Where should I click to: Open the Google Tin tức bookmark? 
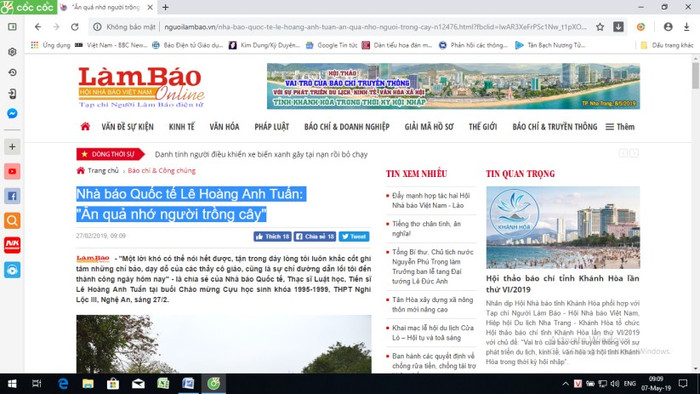[332, 45]
